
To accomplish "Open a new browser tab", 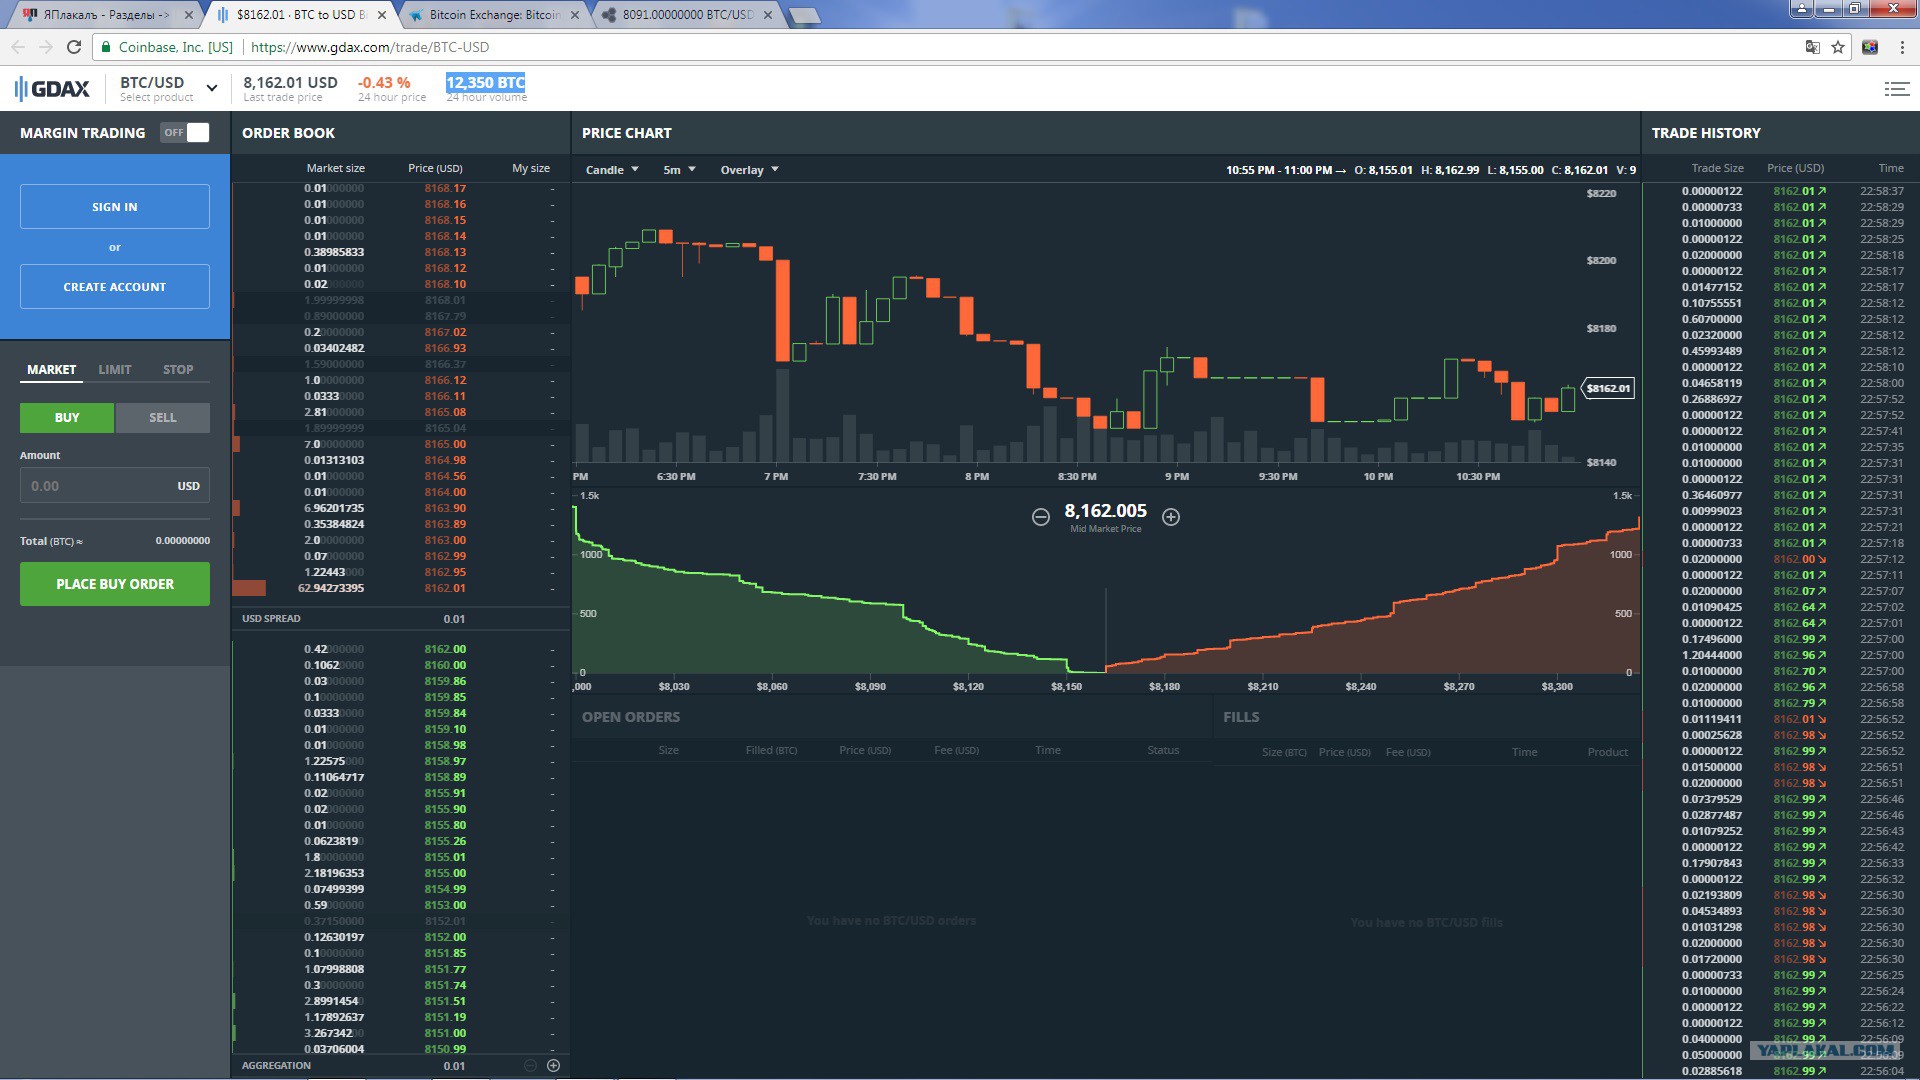I will coord(804,15).
